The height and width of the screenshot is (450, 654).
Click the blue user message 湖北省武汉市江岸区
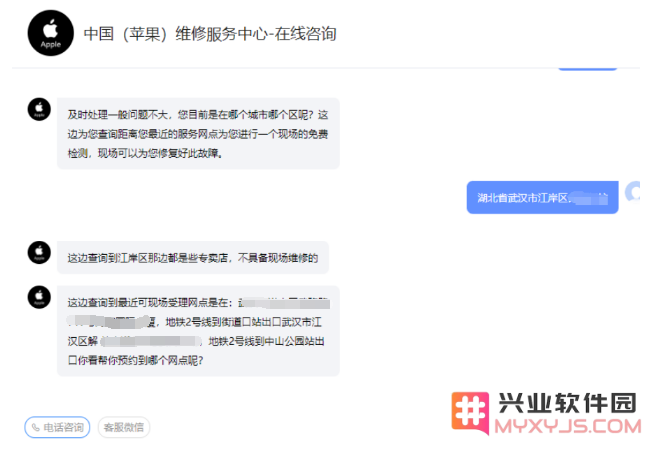(x=542, y=197)
